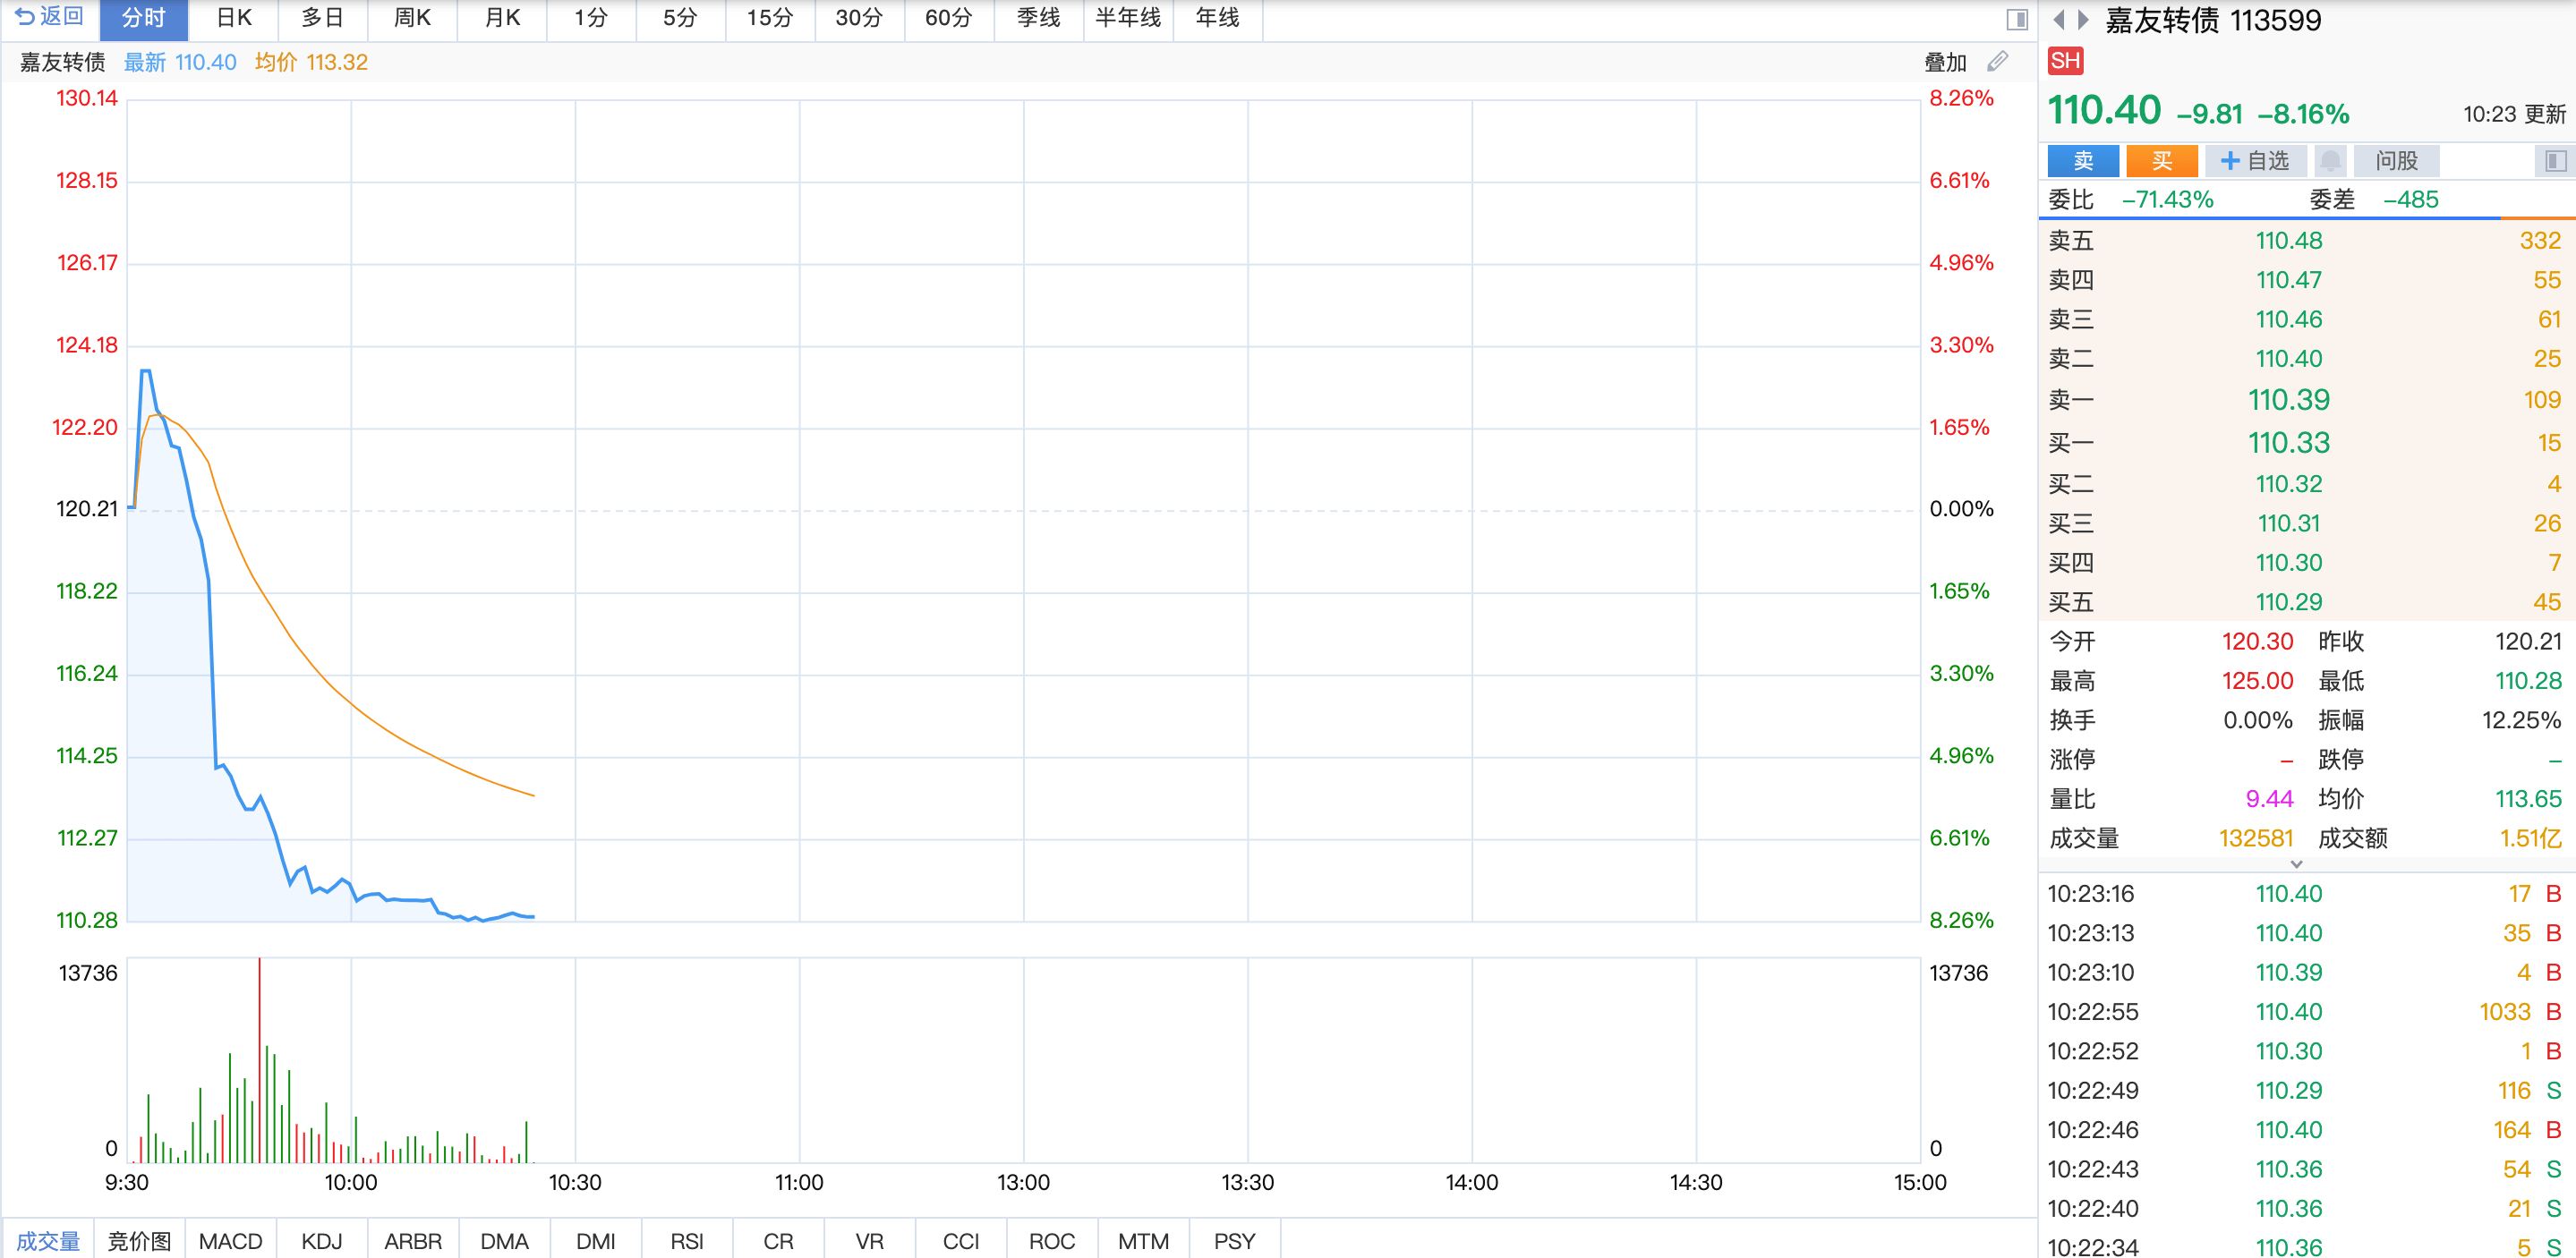Switch to 15分 chart tab
Viewport: 2576px width, 1258px height.
(770, 19)
